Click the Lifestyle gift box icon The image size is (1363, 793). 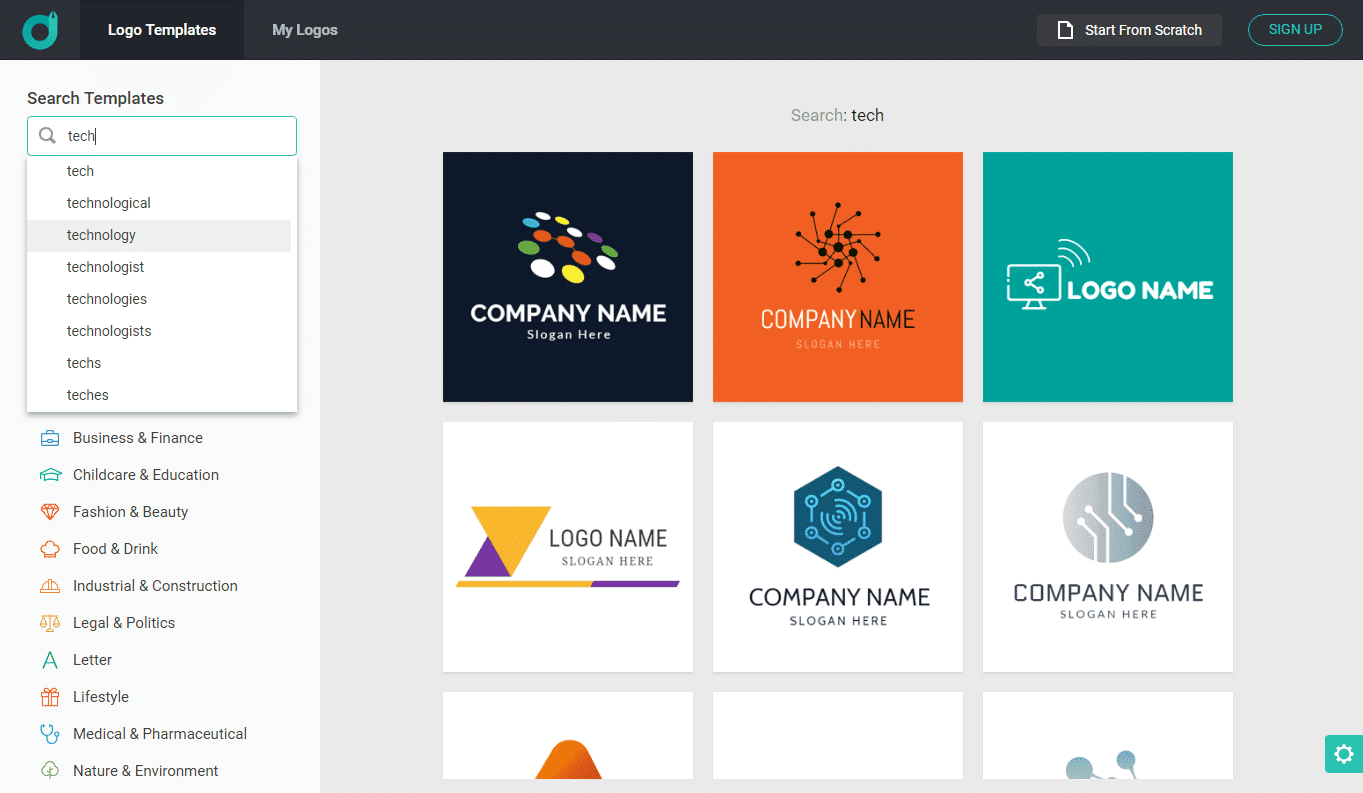49,697
